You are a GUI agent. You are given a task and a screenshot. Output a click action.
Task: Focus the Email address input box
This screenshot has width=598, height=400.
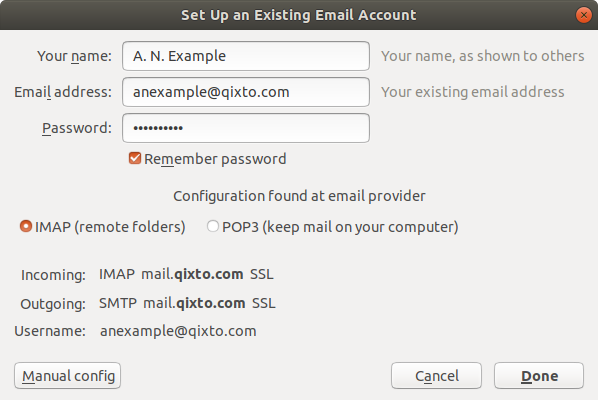tap(246, 92)
